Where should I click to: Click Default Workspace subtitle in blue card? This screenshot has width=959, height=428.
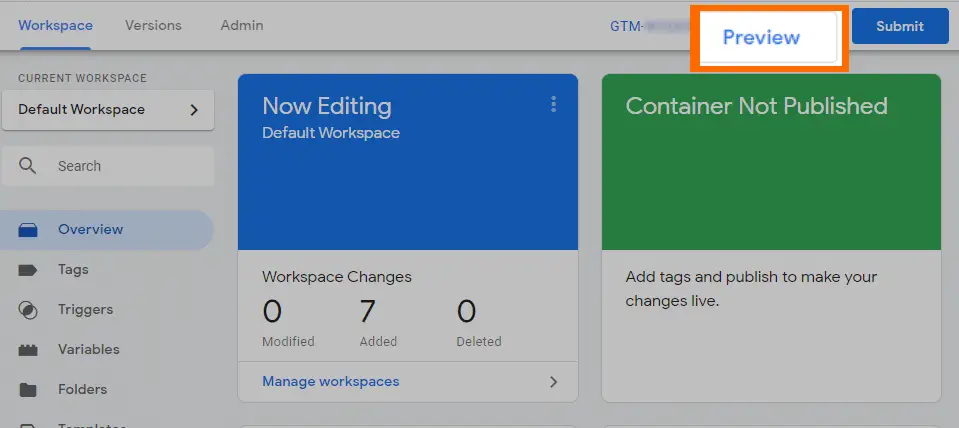tap(331, 133)
